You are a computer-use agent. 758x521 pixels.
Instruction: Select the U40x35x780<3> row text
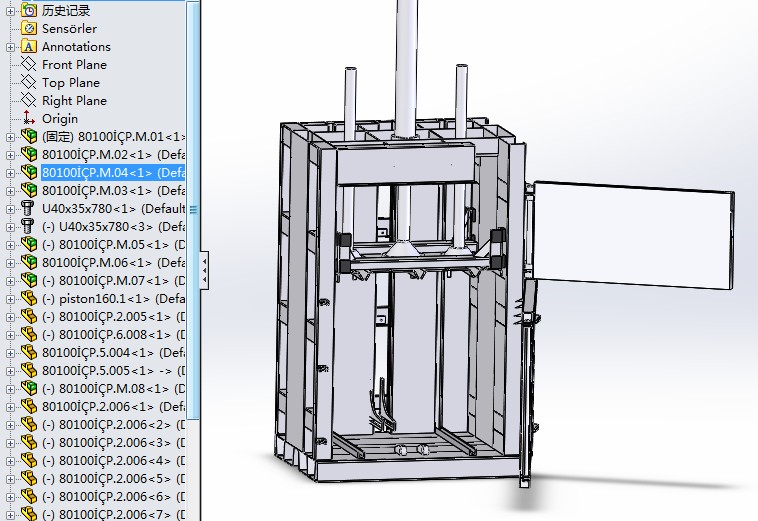pyautogui.click(x=113, y=227)
